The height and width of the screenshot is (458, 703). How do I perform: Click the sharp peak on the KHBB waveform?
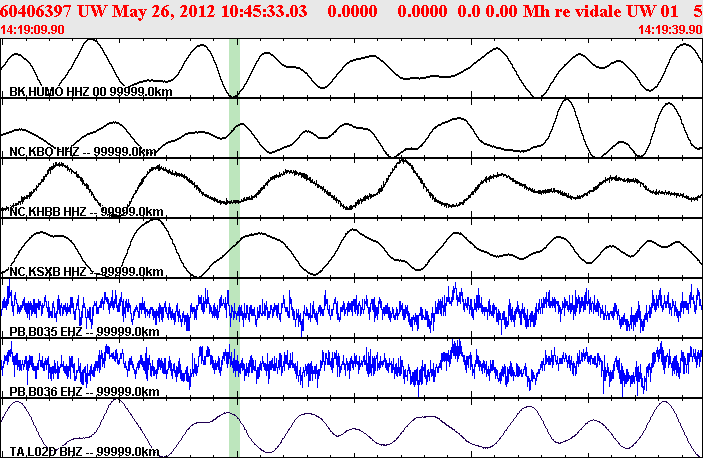click(403, 161)
